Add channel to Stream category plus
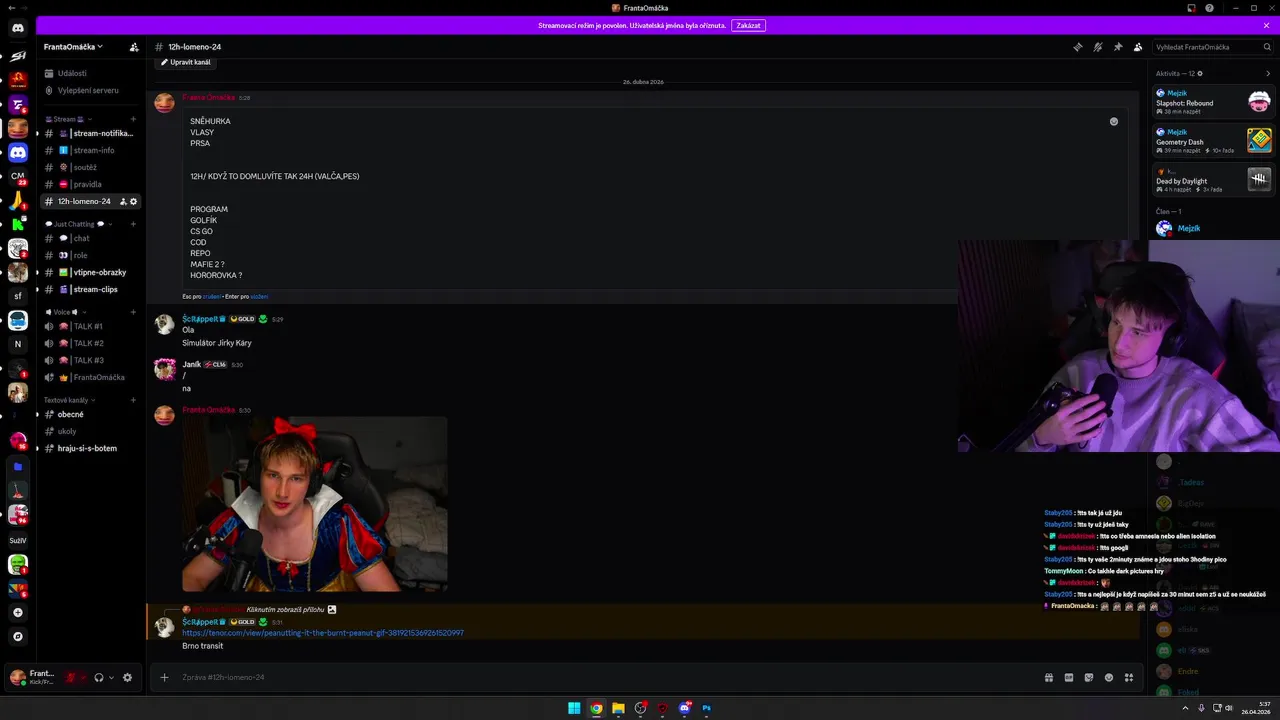The height and width of the screenshot is (720, 1280). tap(133, 119)
